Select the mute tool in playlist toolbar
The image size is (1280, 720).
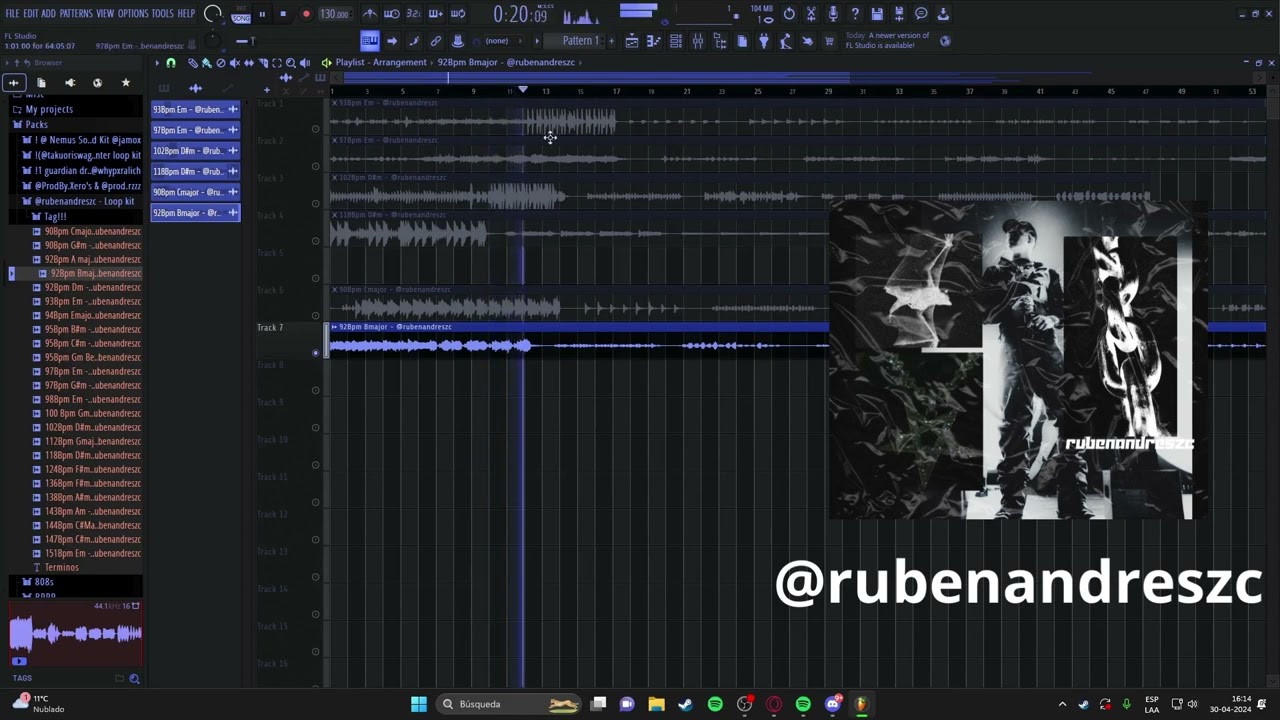tap(235, 63)
